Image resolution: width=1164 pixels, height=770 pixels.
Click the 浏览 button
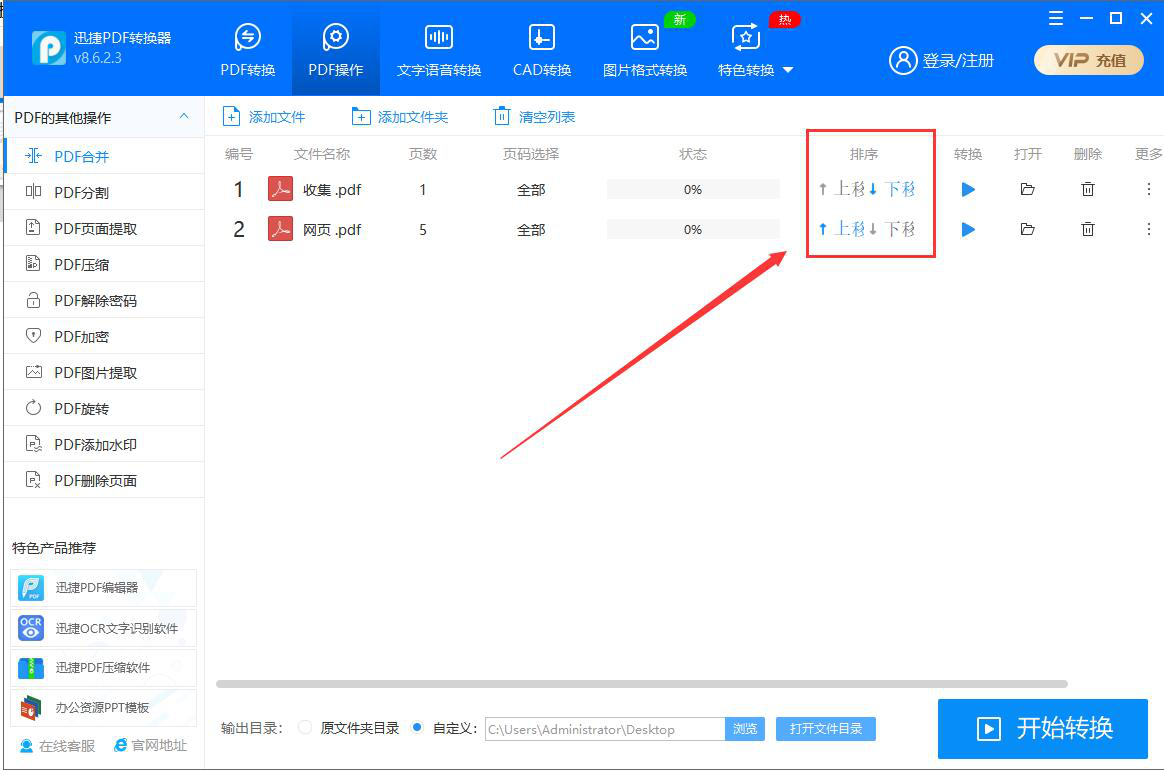click(x=745, y=729)
